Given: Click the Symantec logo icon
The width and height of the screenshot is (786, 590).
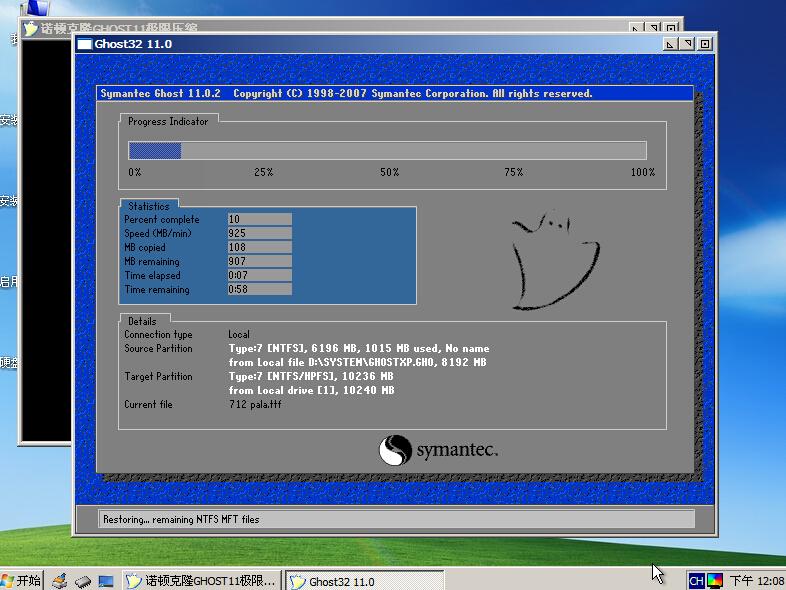Looking at the screenshot, I should click(x=395, y=450).
